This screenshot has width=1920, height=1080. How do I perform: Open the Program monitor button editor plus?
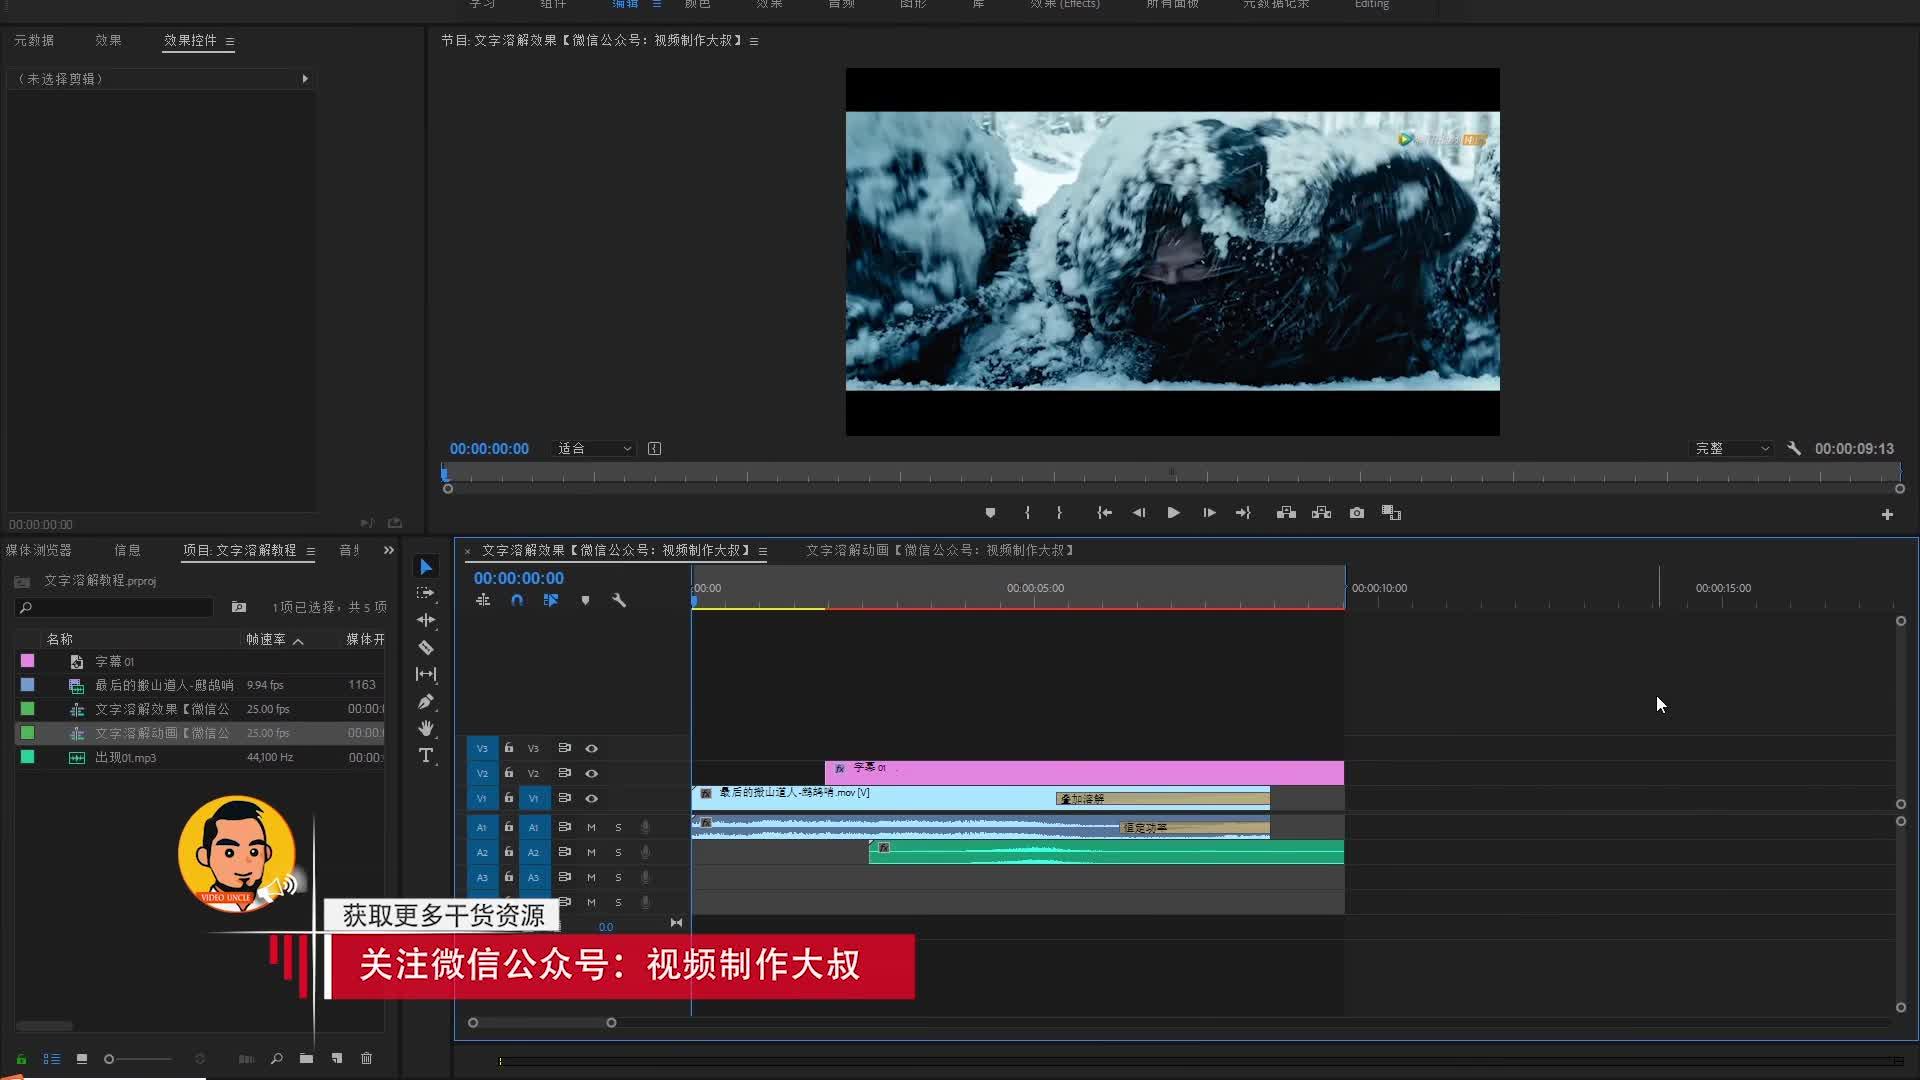click(1887, 514)
